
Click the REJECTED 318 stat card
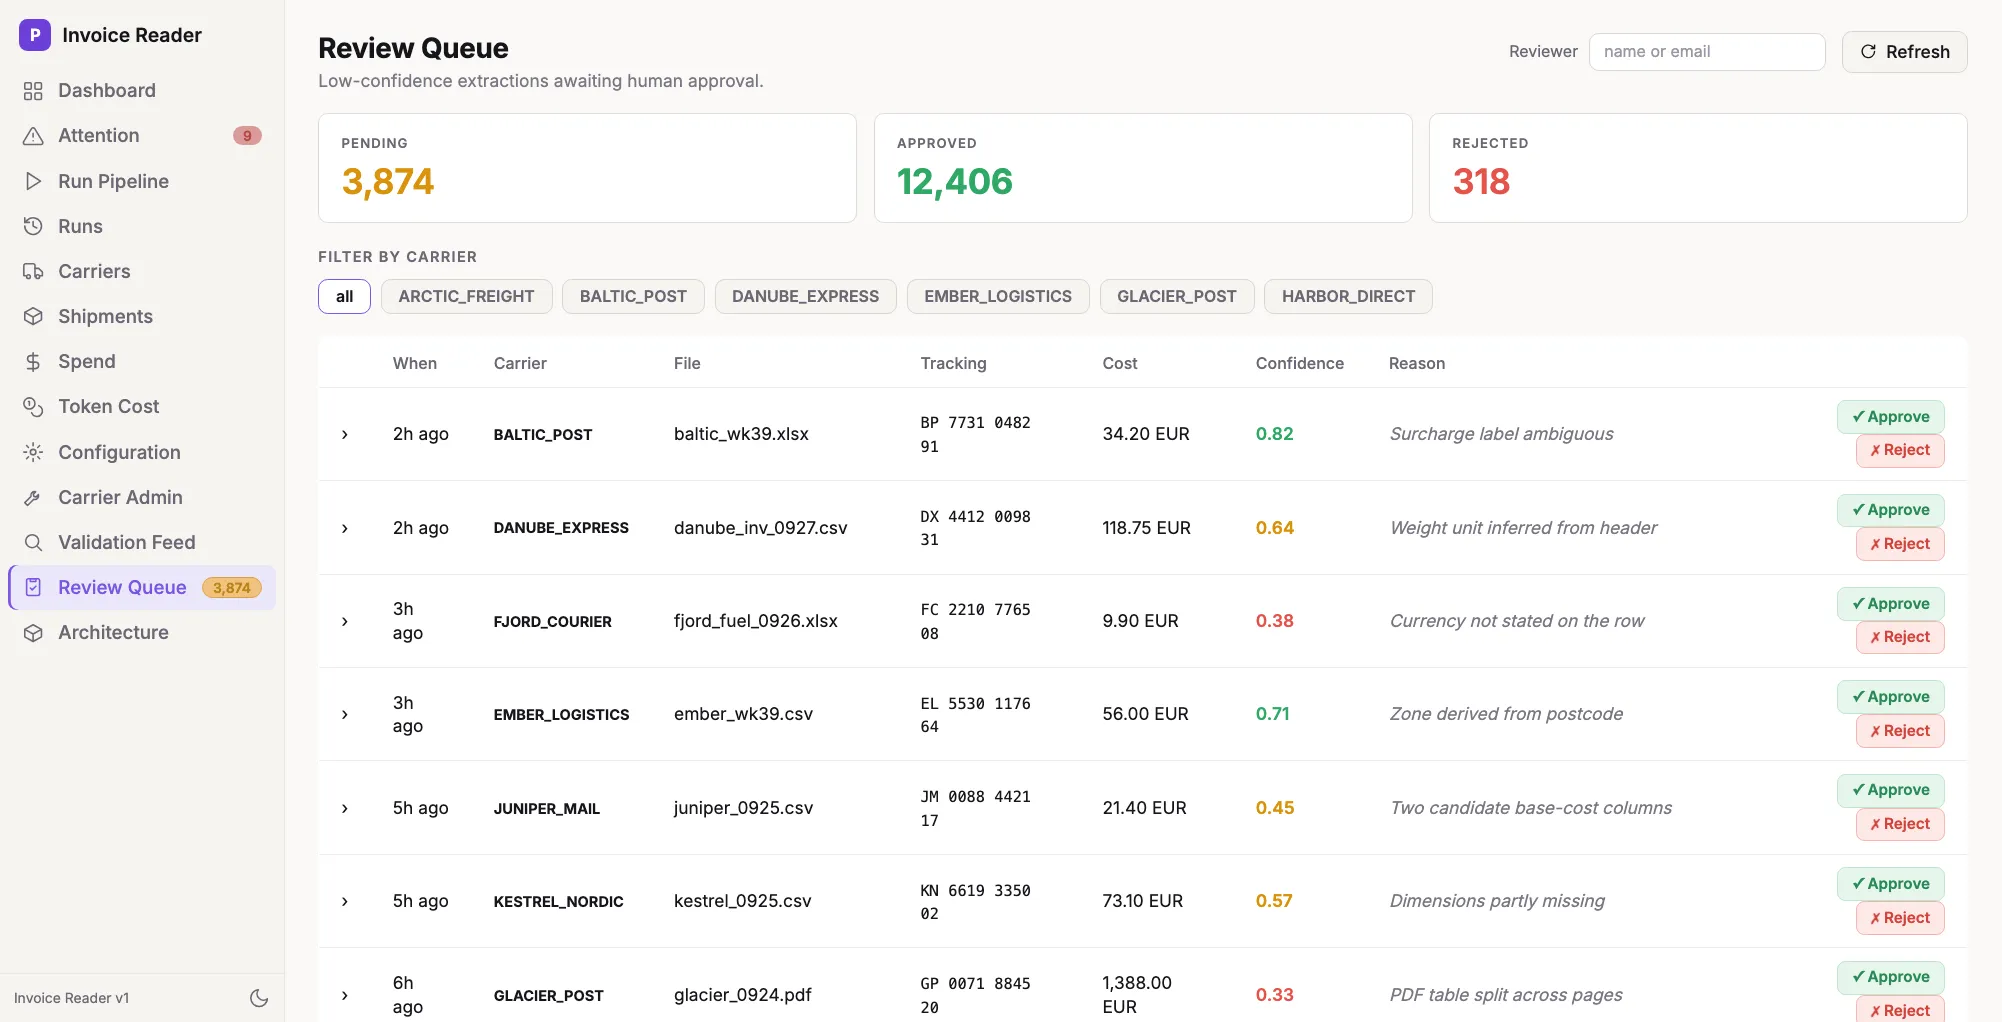(x=1698, y=168)
